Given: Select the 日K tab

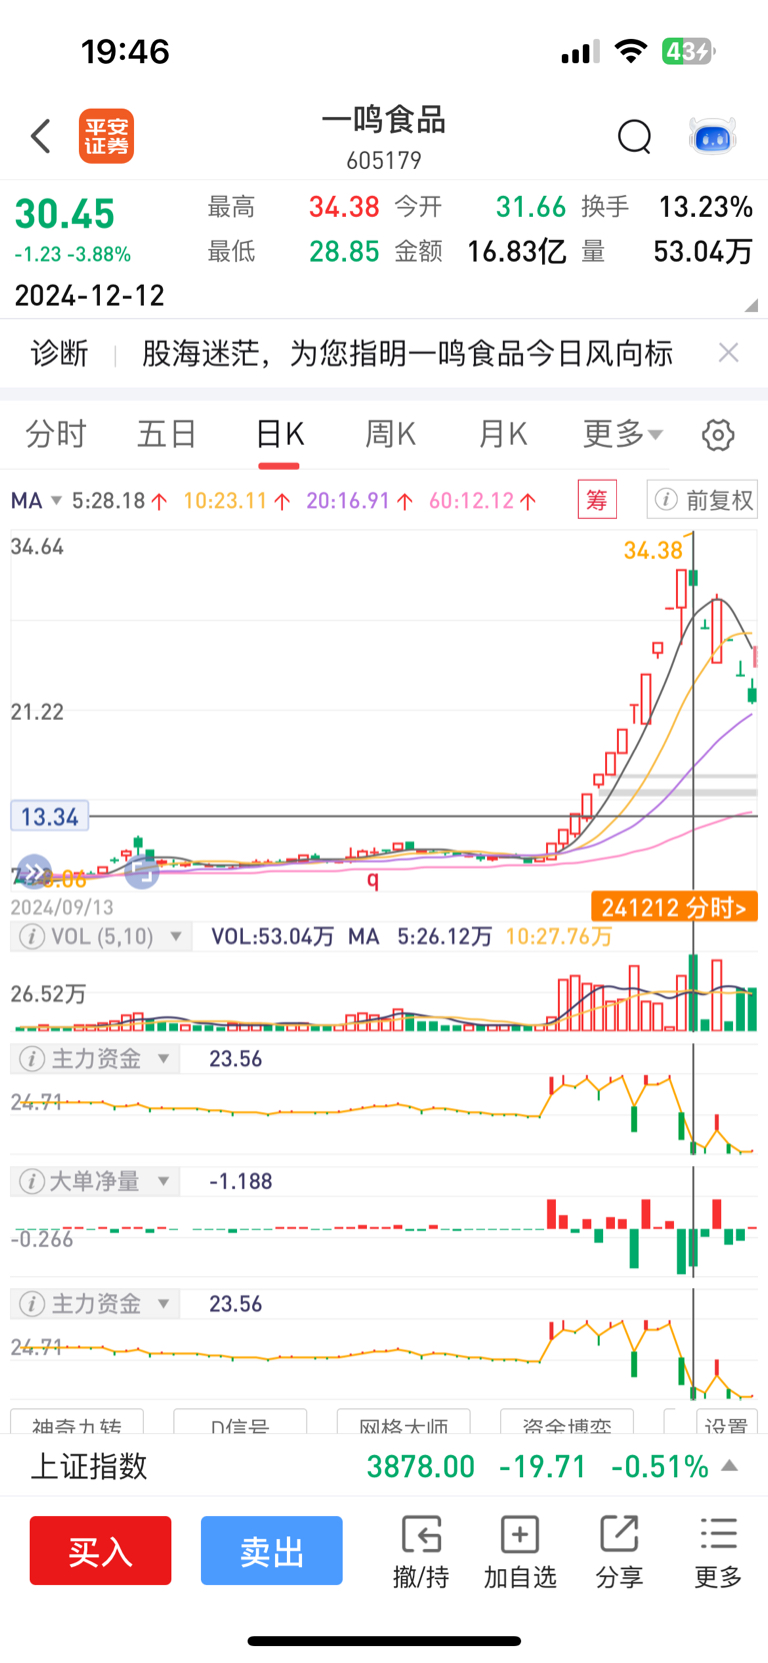Looking at the screenshot, I should pos(279,434).
